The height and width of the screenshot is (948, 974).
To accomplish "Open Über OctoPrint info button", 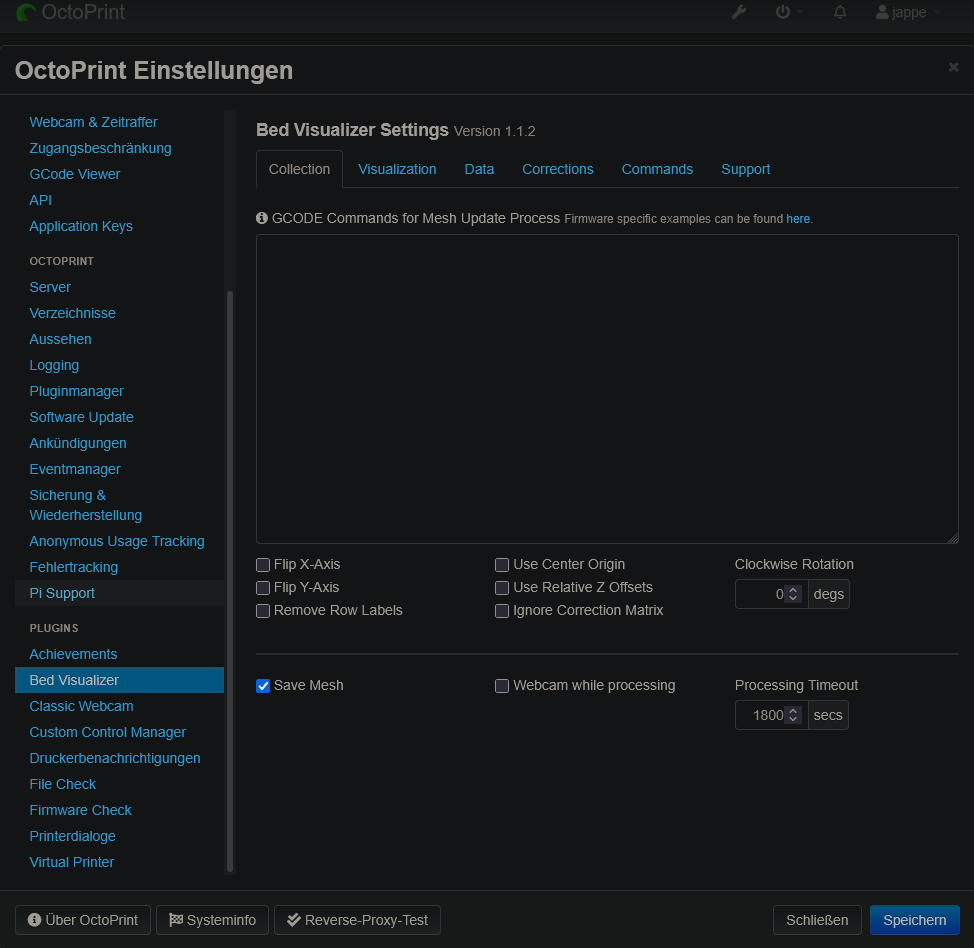I will (x=83, y=920).
